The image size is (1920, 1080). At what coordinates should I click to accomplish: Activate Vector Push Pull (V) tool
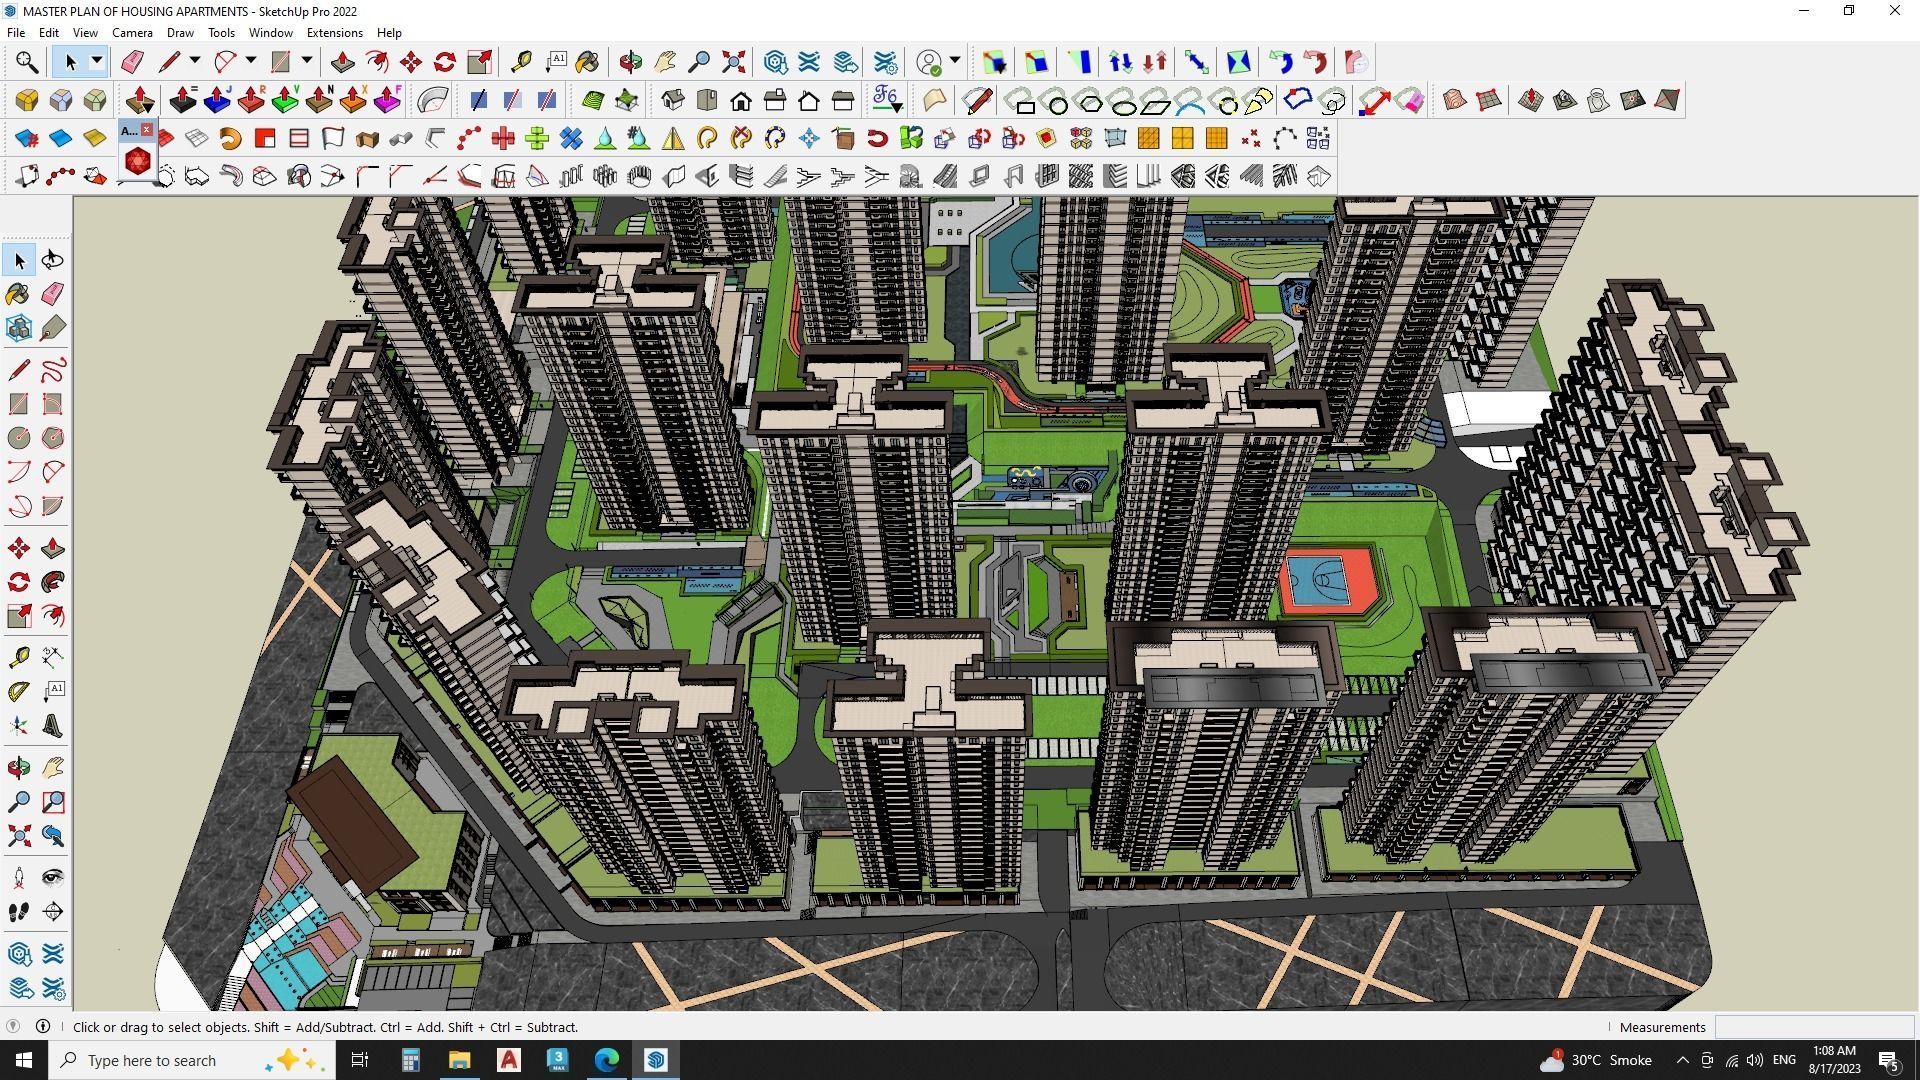click(285, 100)
